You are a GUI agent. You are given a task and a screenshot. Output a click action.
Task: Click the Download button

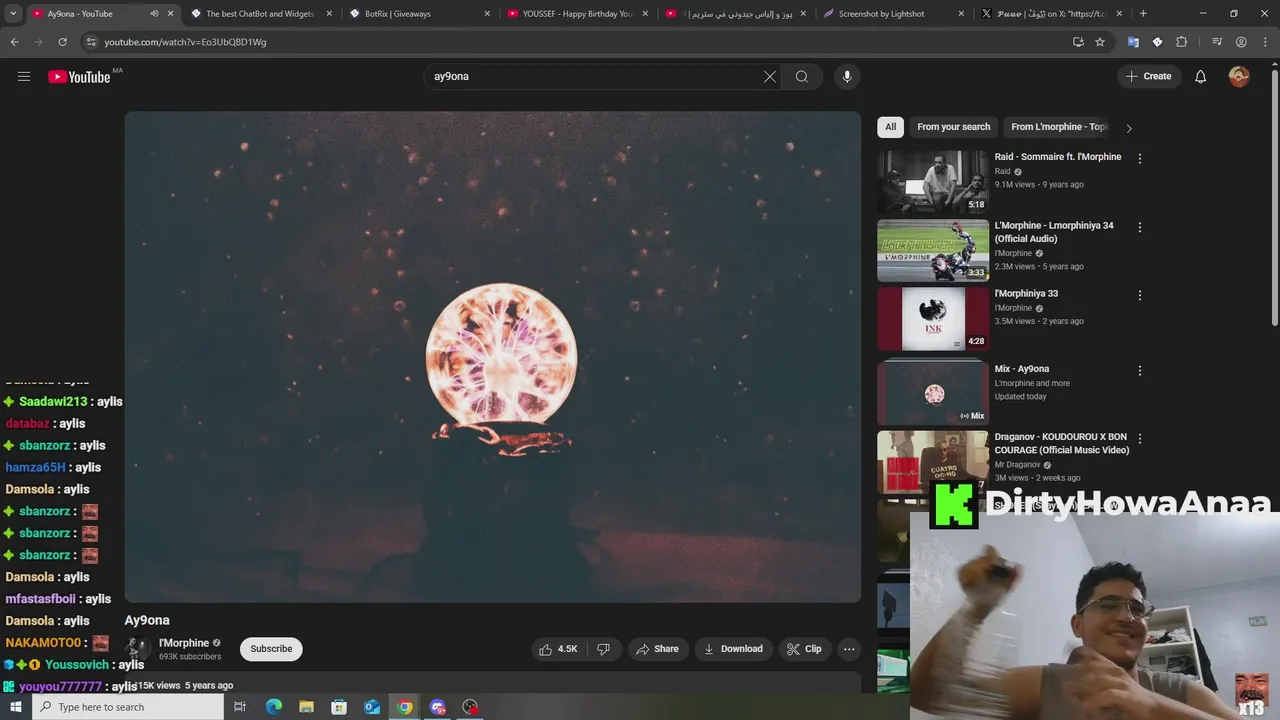tap(733, 649)
